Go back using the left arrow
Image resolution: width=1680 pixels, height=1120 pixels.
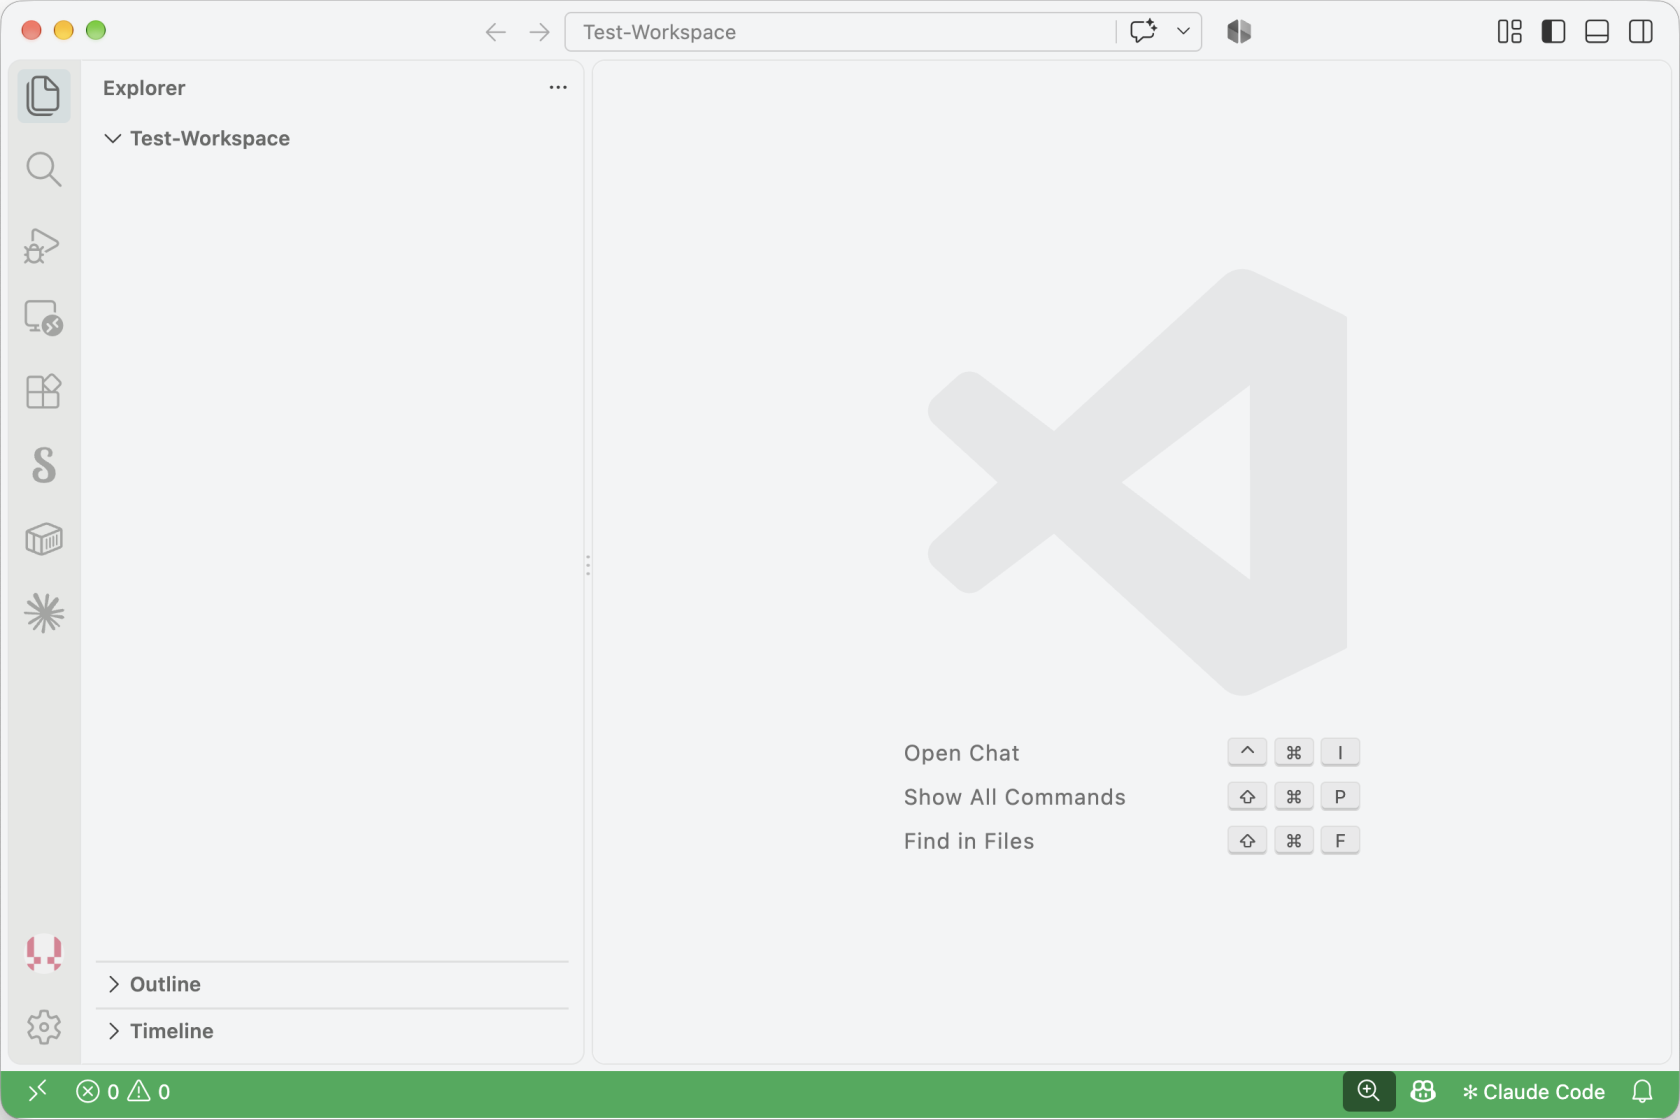495,32
